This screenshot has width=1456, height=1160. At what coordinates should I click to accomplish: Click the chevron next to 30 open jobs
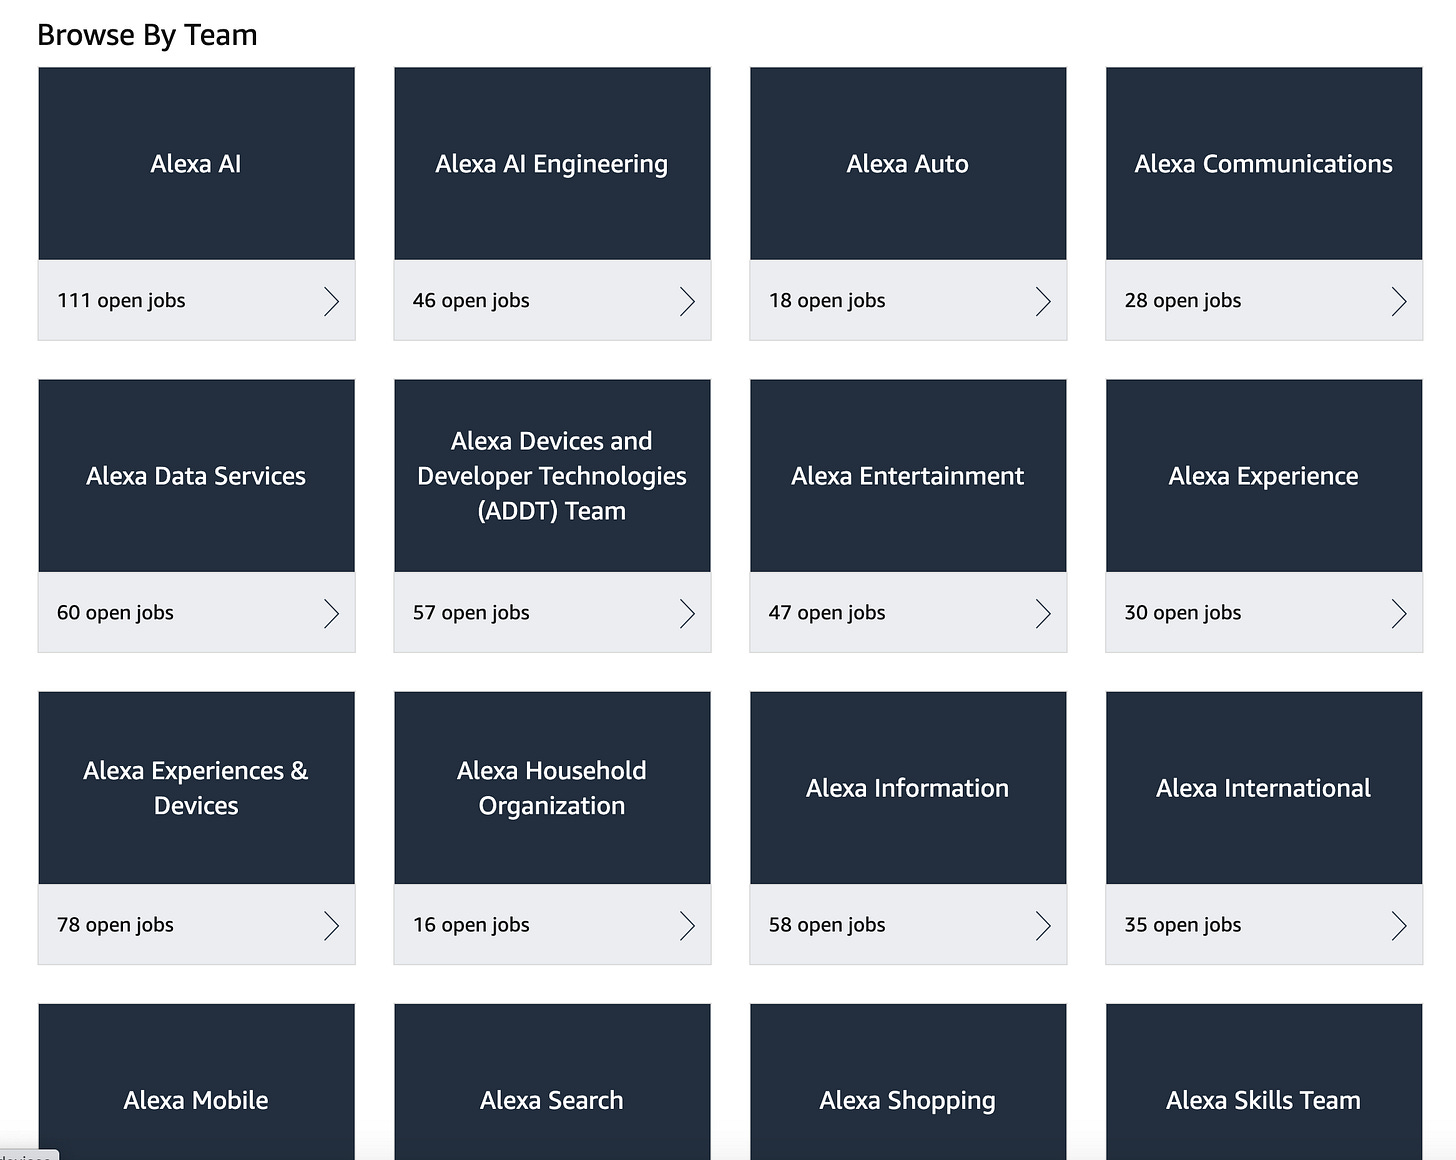pyautogui.click(x=1400, y=613)
